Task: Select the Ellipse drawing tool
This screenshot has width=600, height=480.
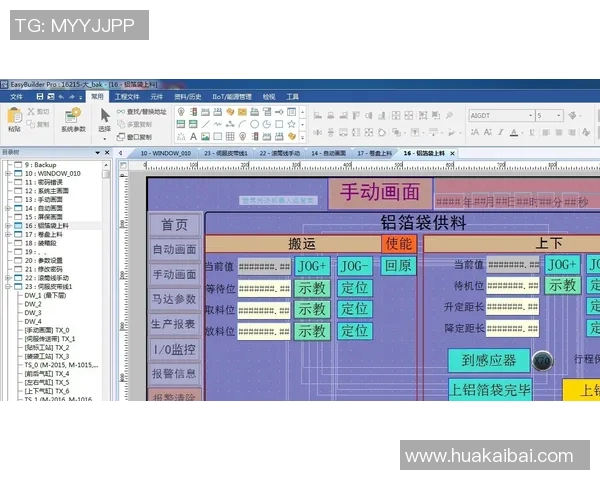Action: click(x=254, y=124)
